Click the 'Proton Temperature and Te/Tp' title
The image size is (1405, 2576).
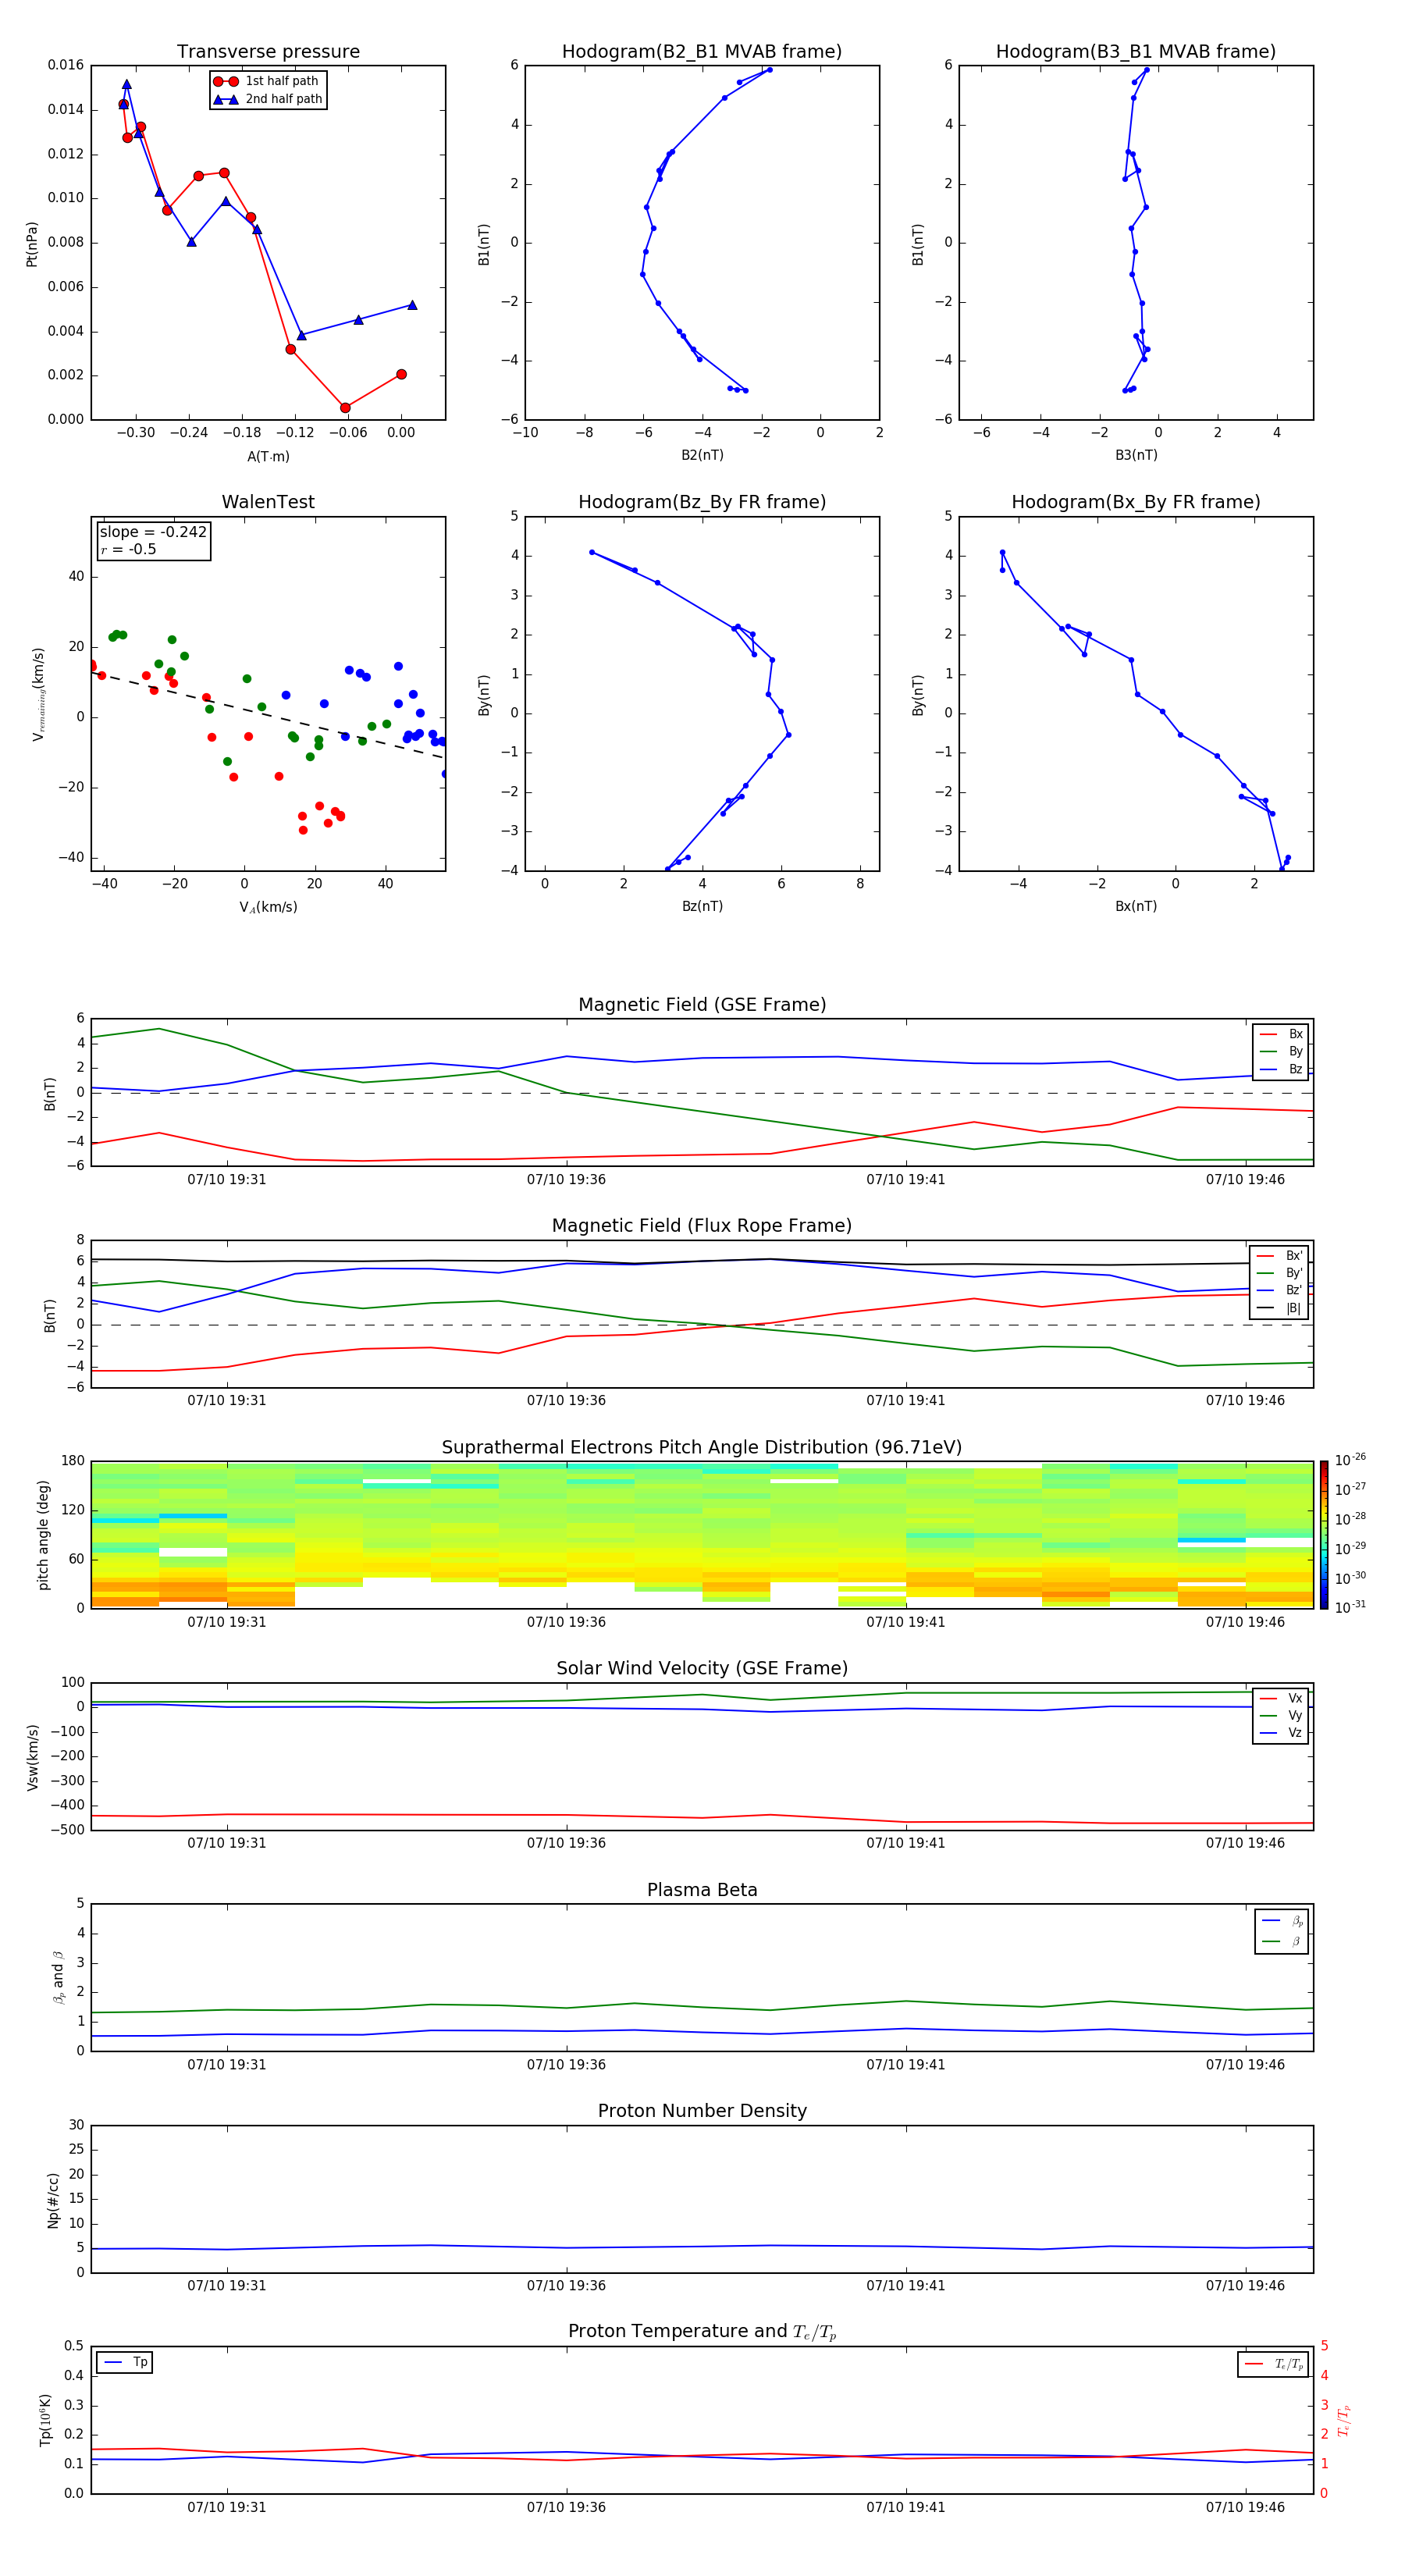pyautogui.click(x=702, y=2332)
